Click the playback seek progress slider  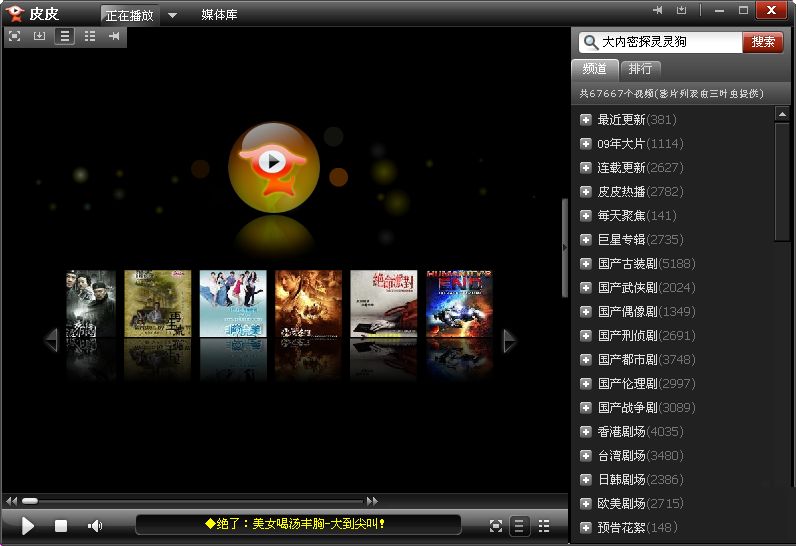(192, 501)
